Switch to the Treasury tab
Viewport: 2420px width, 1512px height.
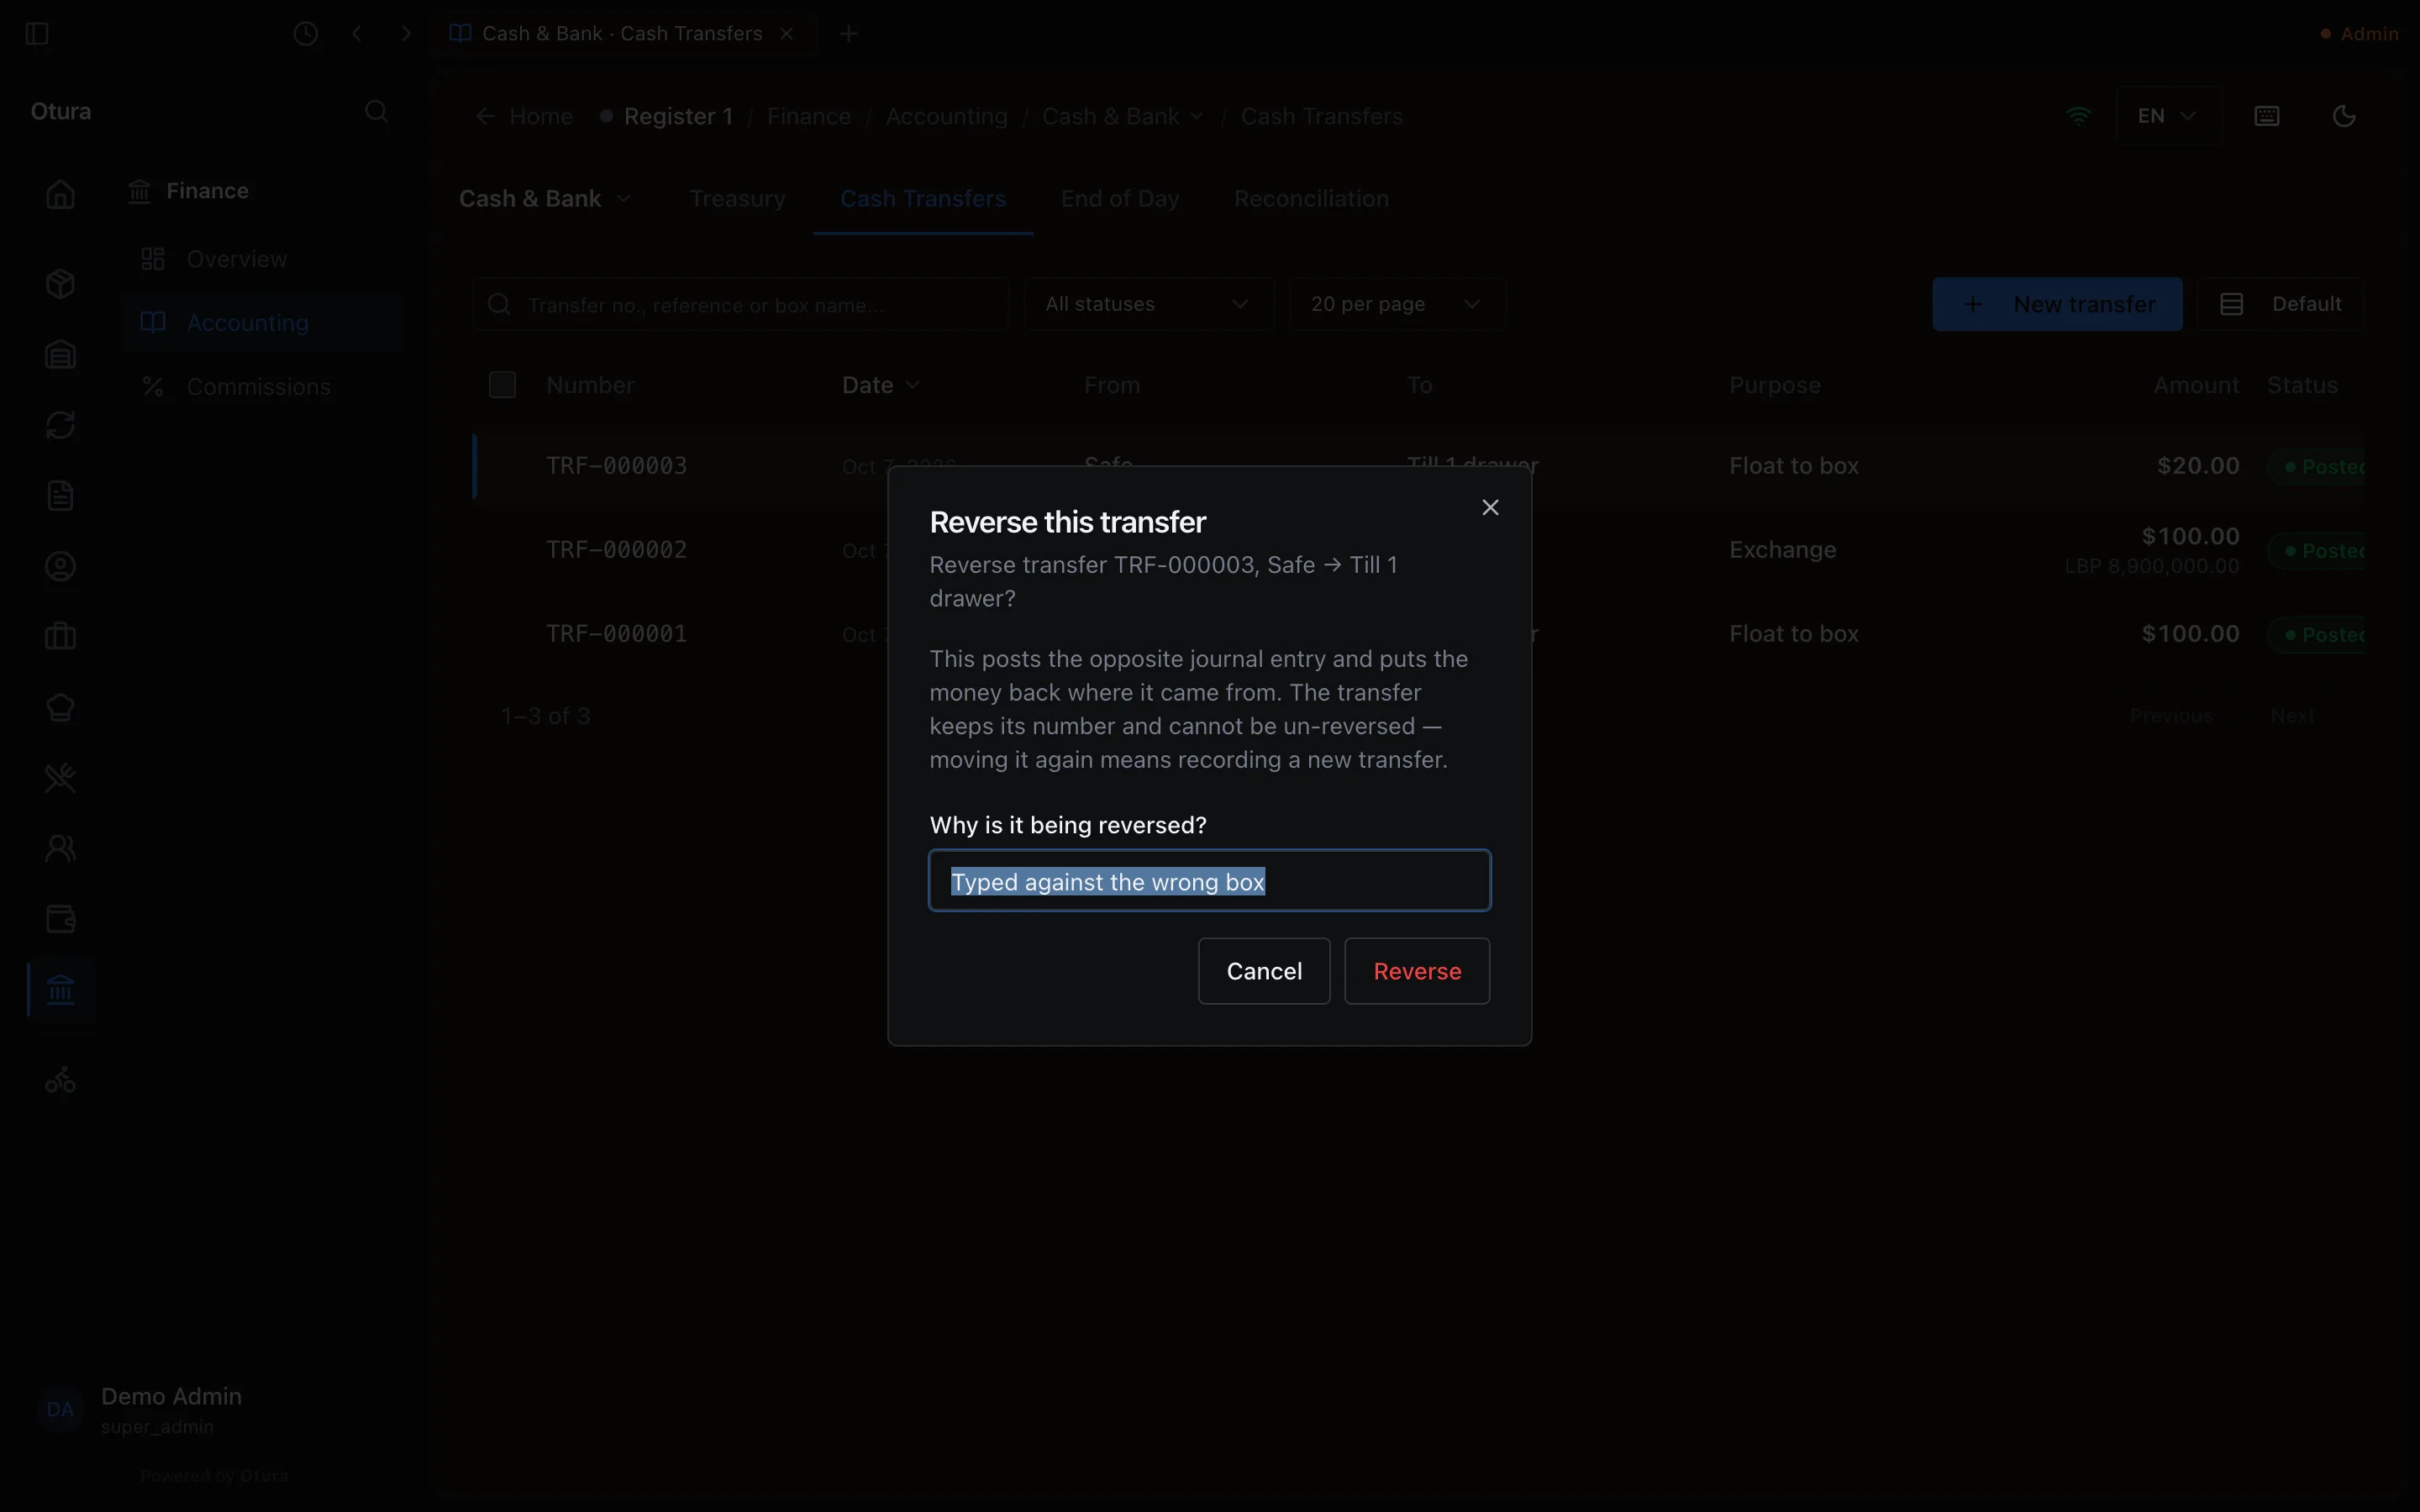coord(737,199)
